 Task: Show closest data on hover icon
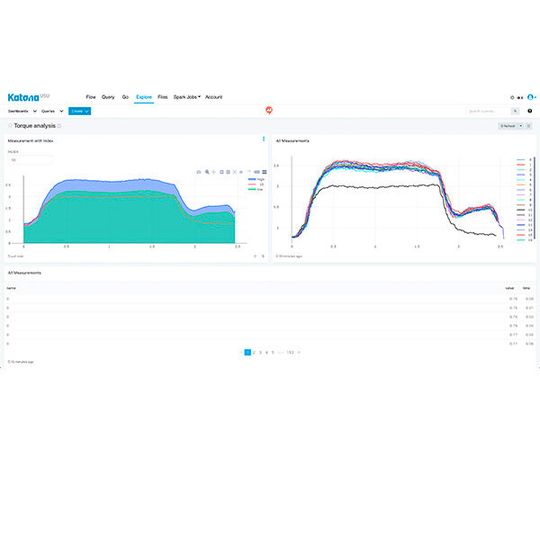click(x=257, y=172)
